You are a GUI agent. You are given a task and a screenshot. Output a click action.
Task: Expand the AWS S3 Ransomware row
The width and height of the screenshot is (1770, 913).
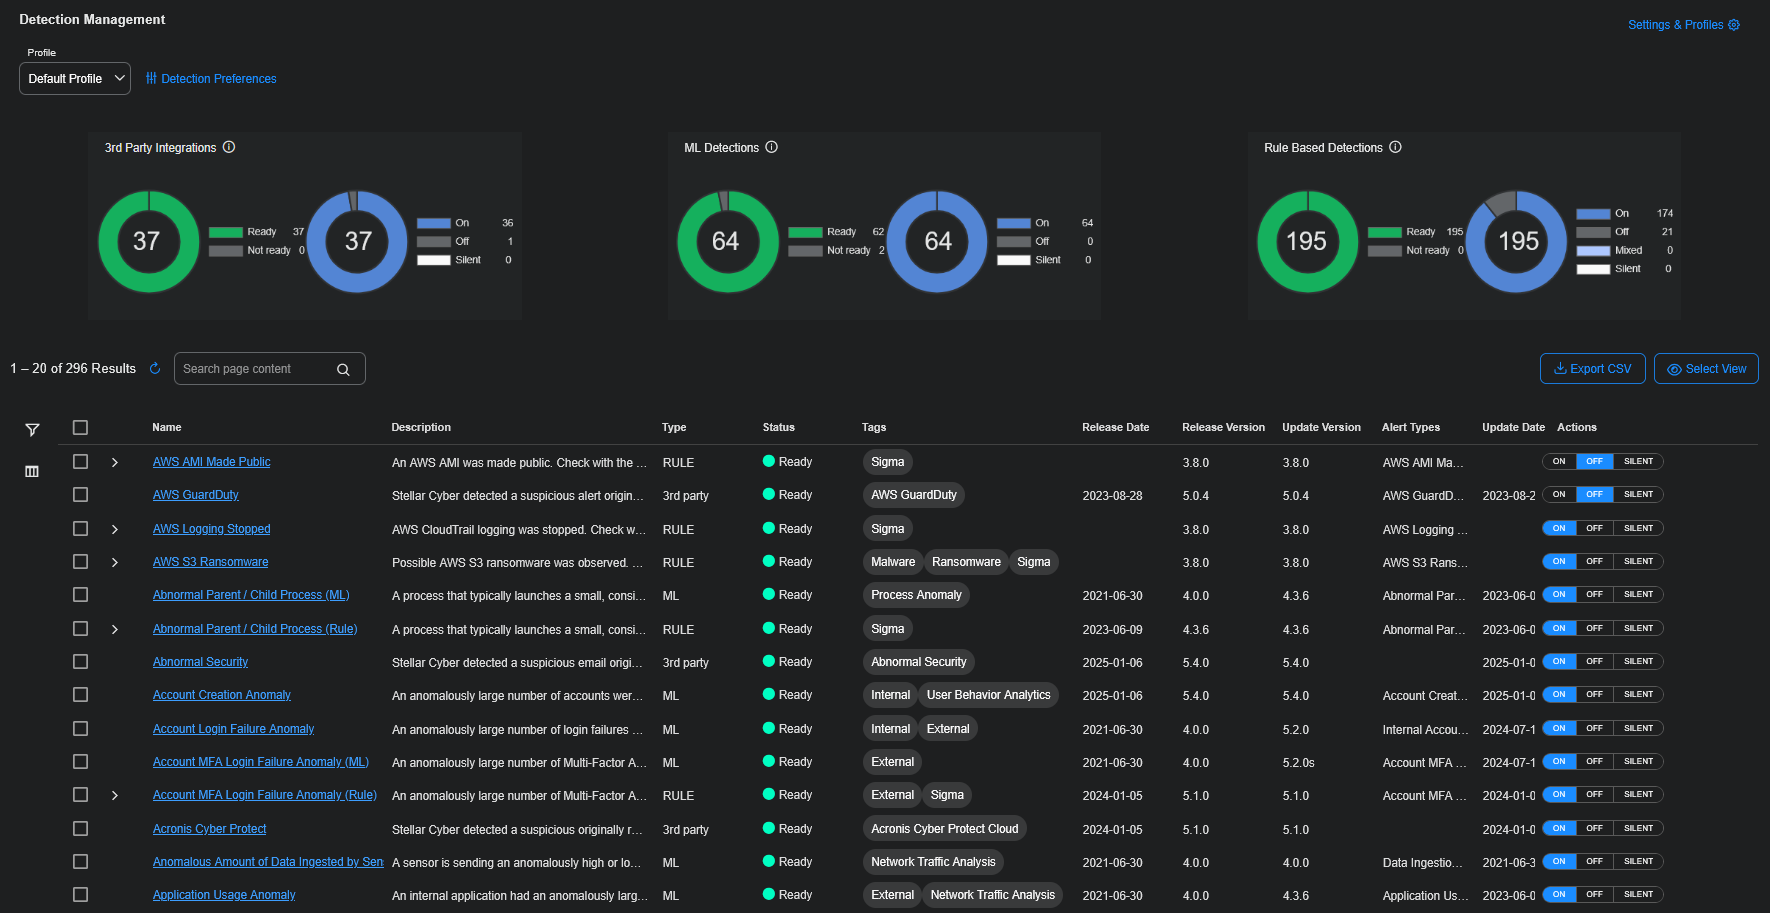pos(115,563)
